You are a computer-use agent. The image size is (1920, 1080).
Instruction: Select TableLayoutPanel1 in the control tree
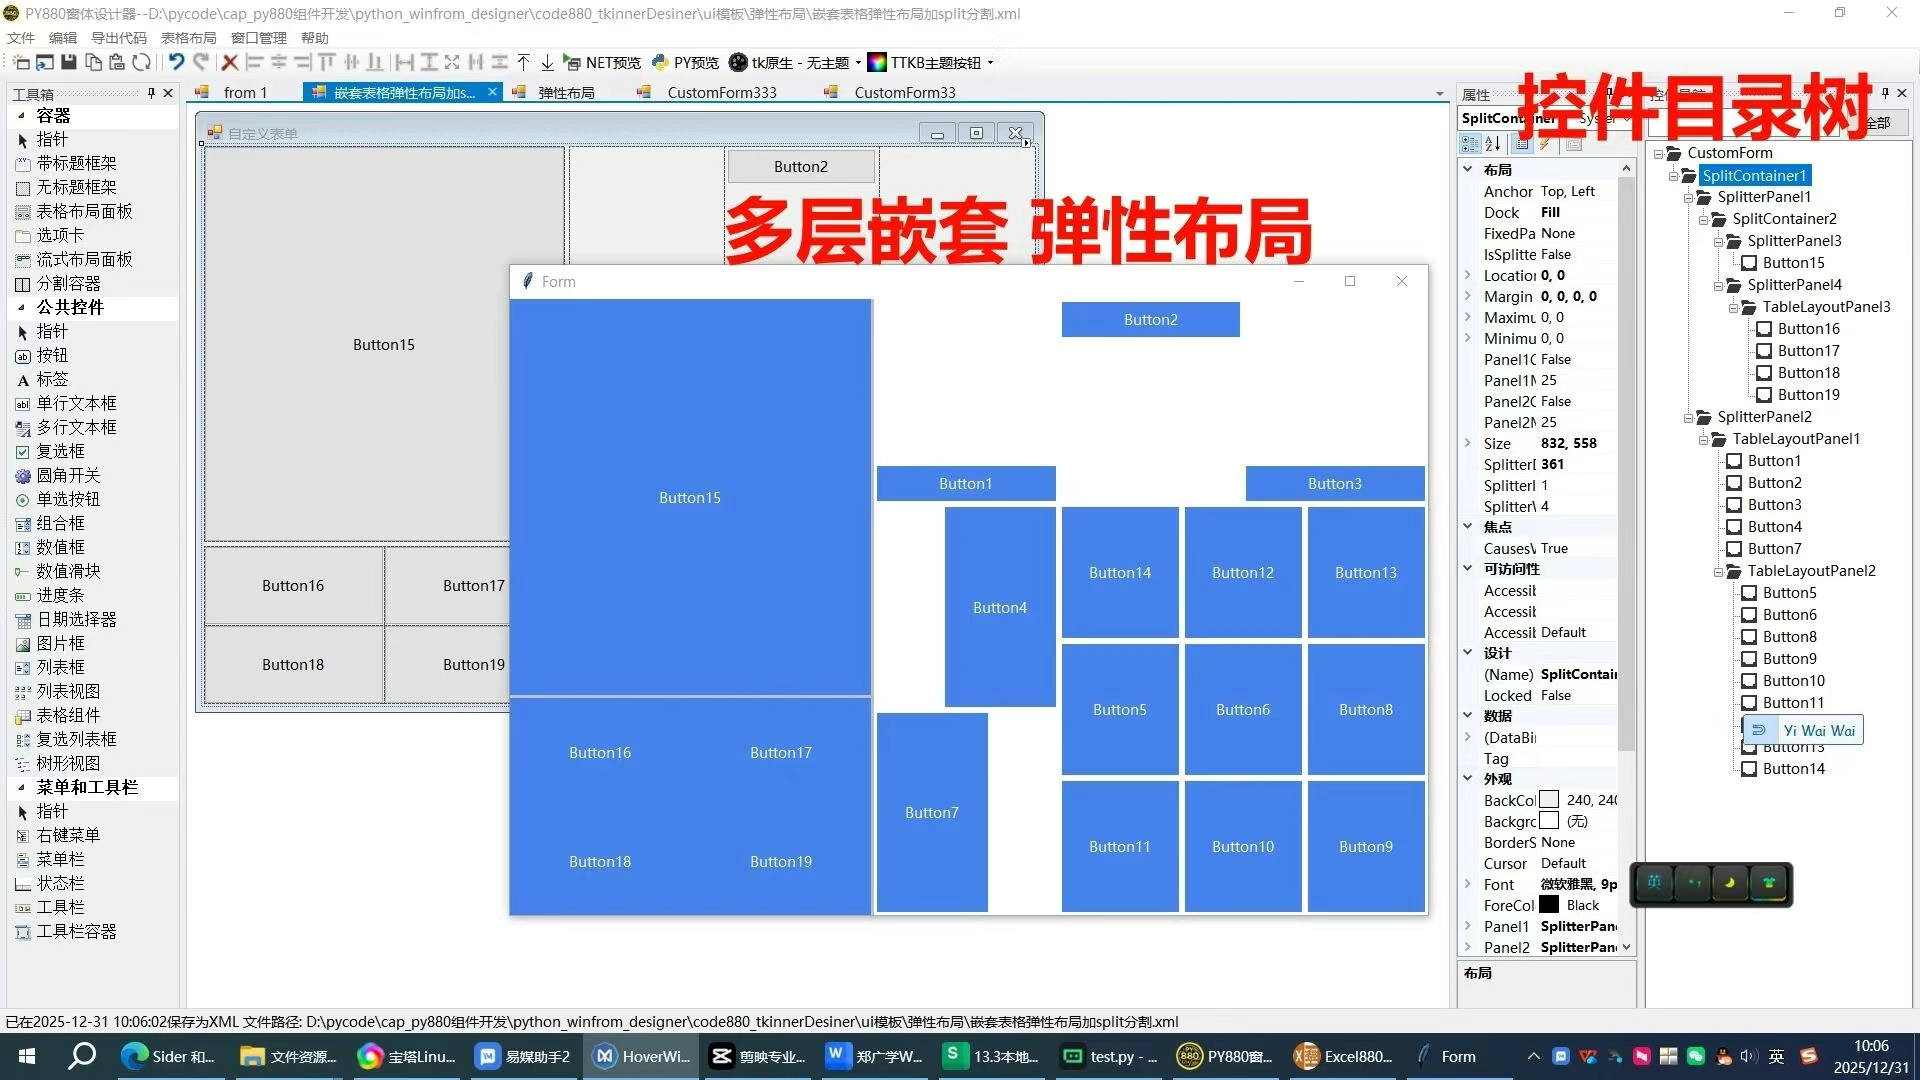coord(1795,438)
